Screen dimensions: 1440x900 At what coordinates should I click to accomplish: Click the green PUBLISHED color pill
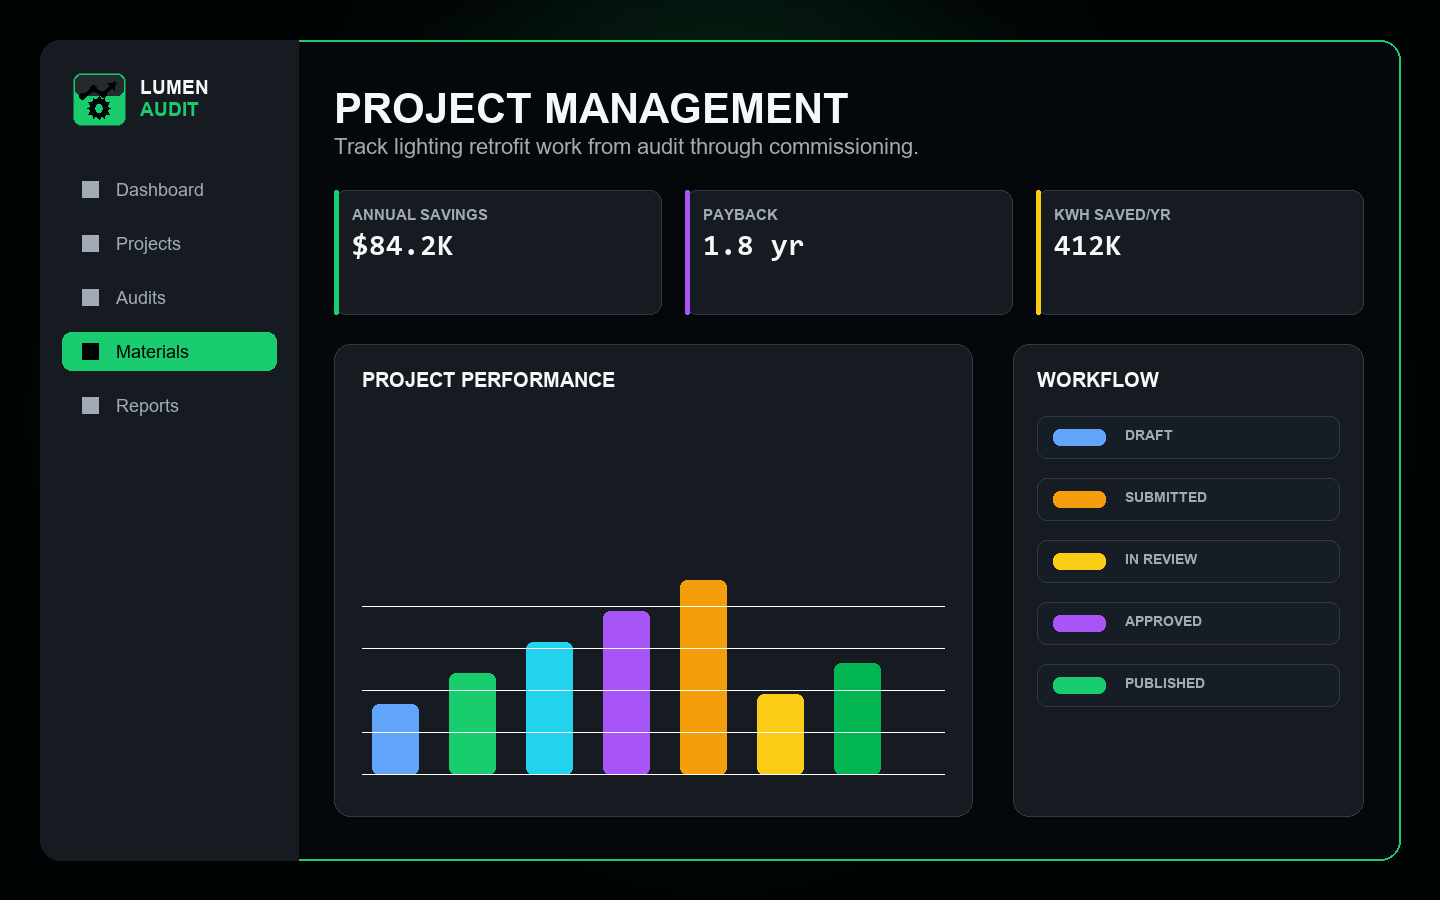pos(1079,685)
